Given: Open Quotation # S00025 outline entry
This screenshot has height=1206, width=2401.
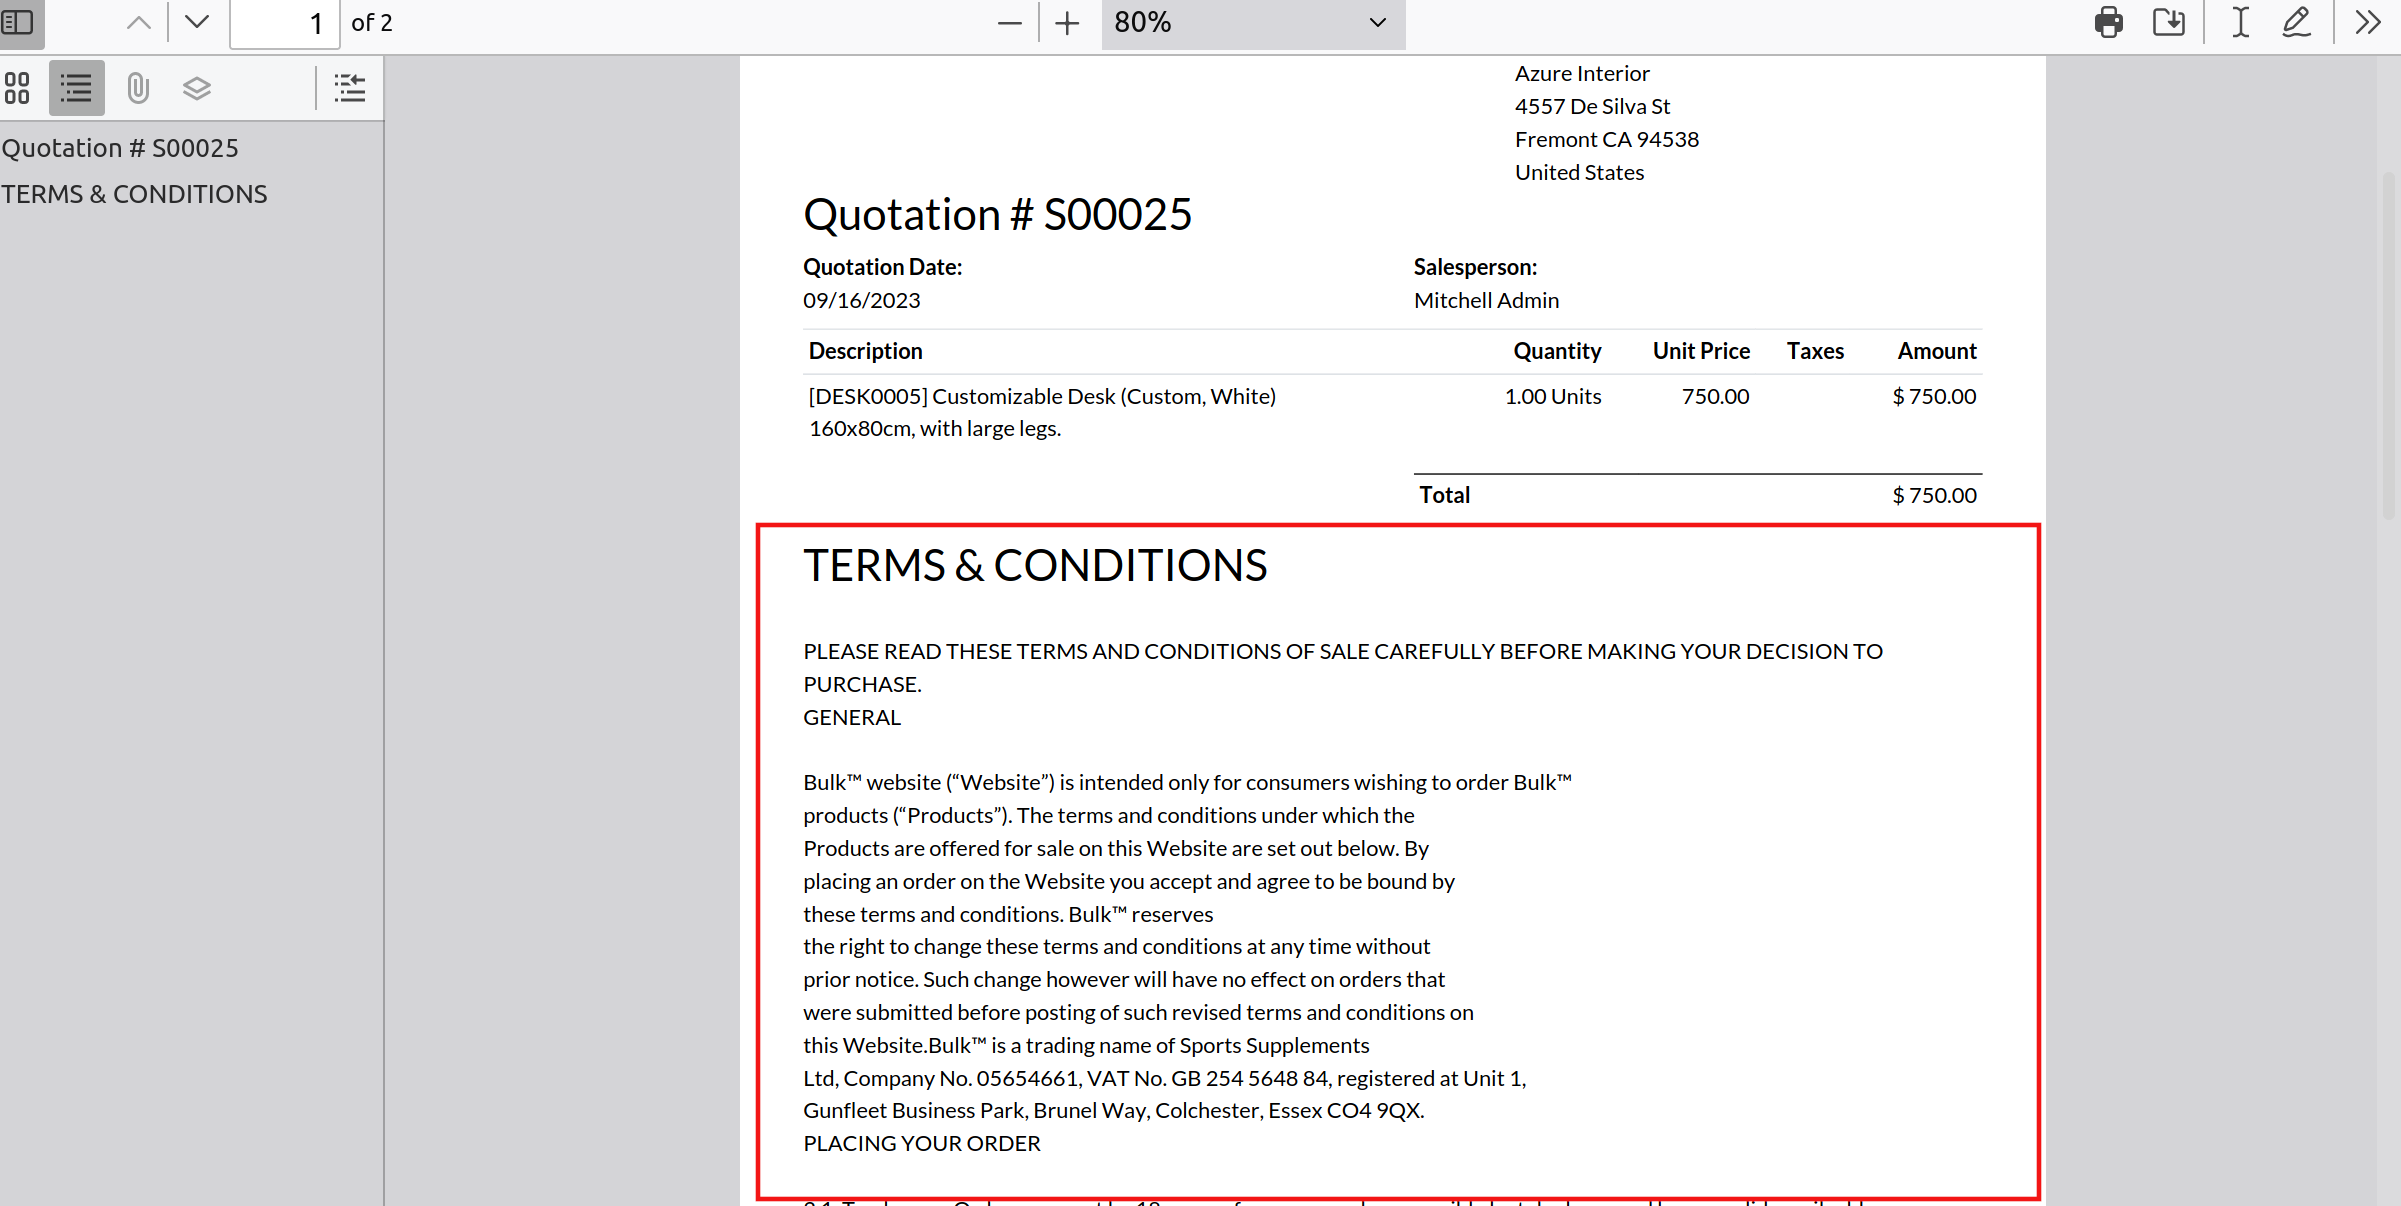Looking at the screenshot, I should point(120,148).
